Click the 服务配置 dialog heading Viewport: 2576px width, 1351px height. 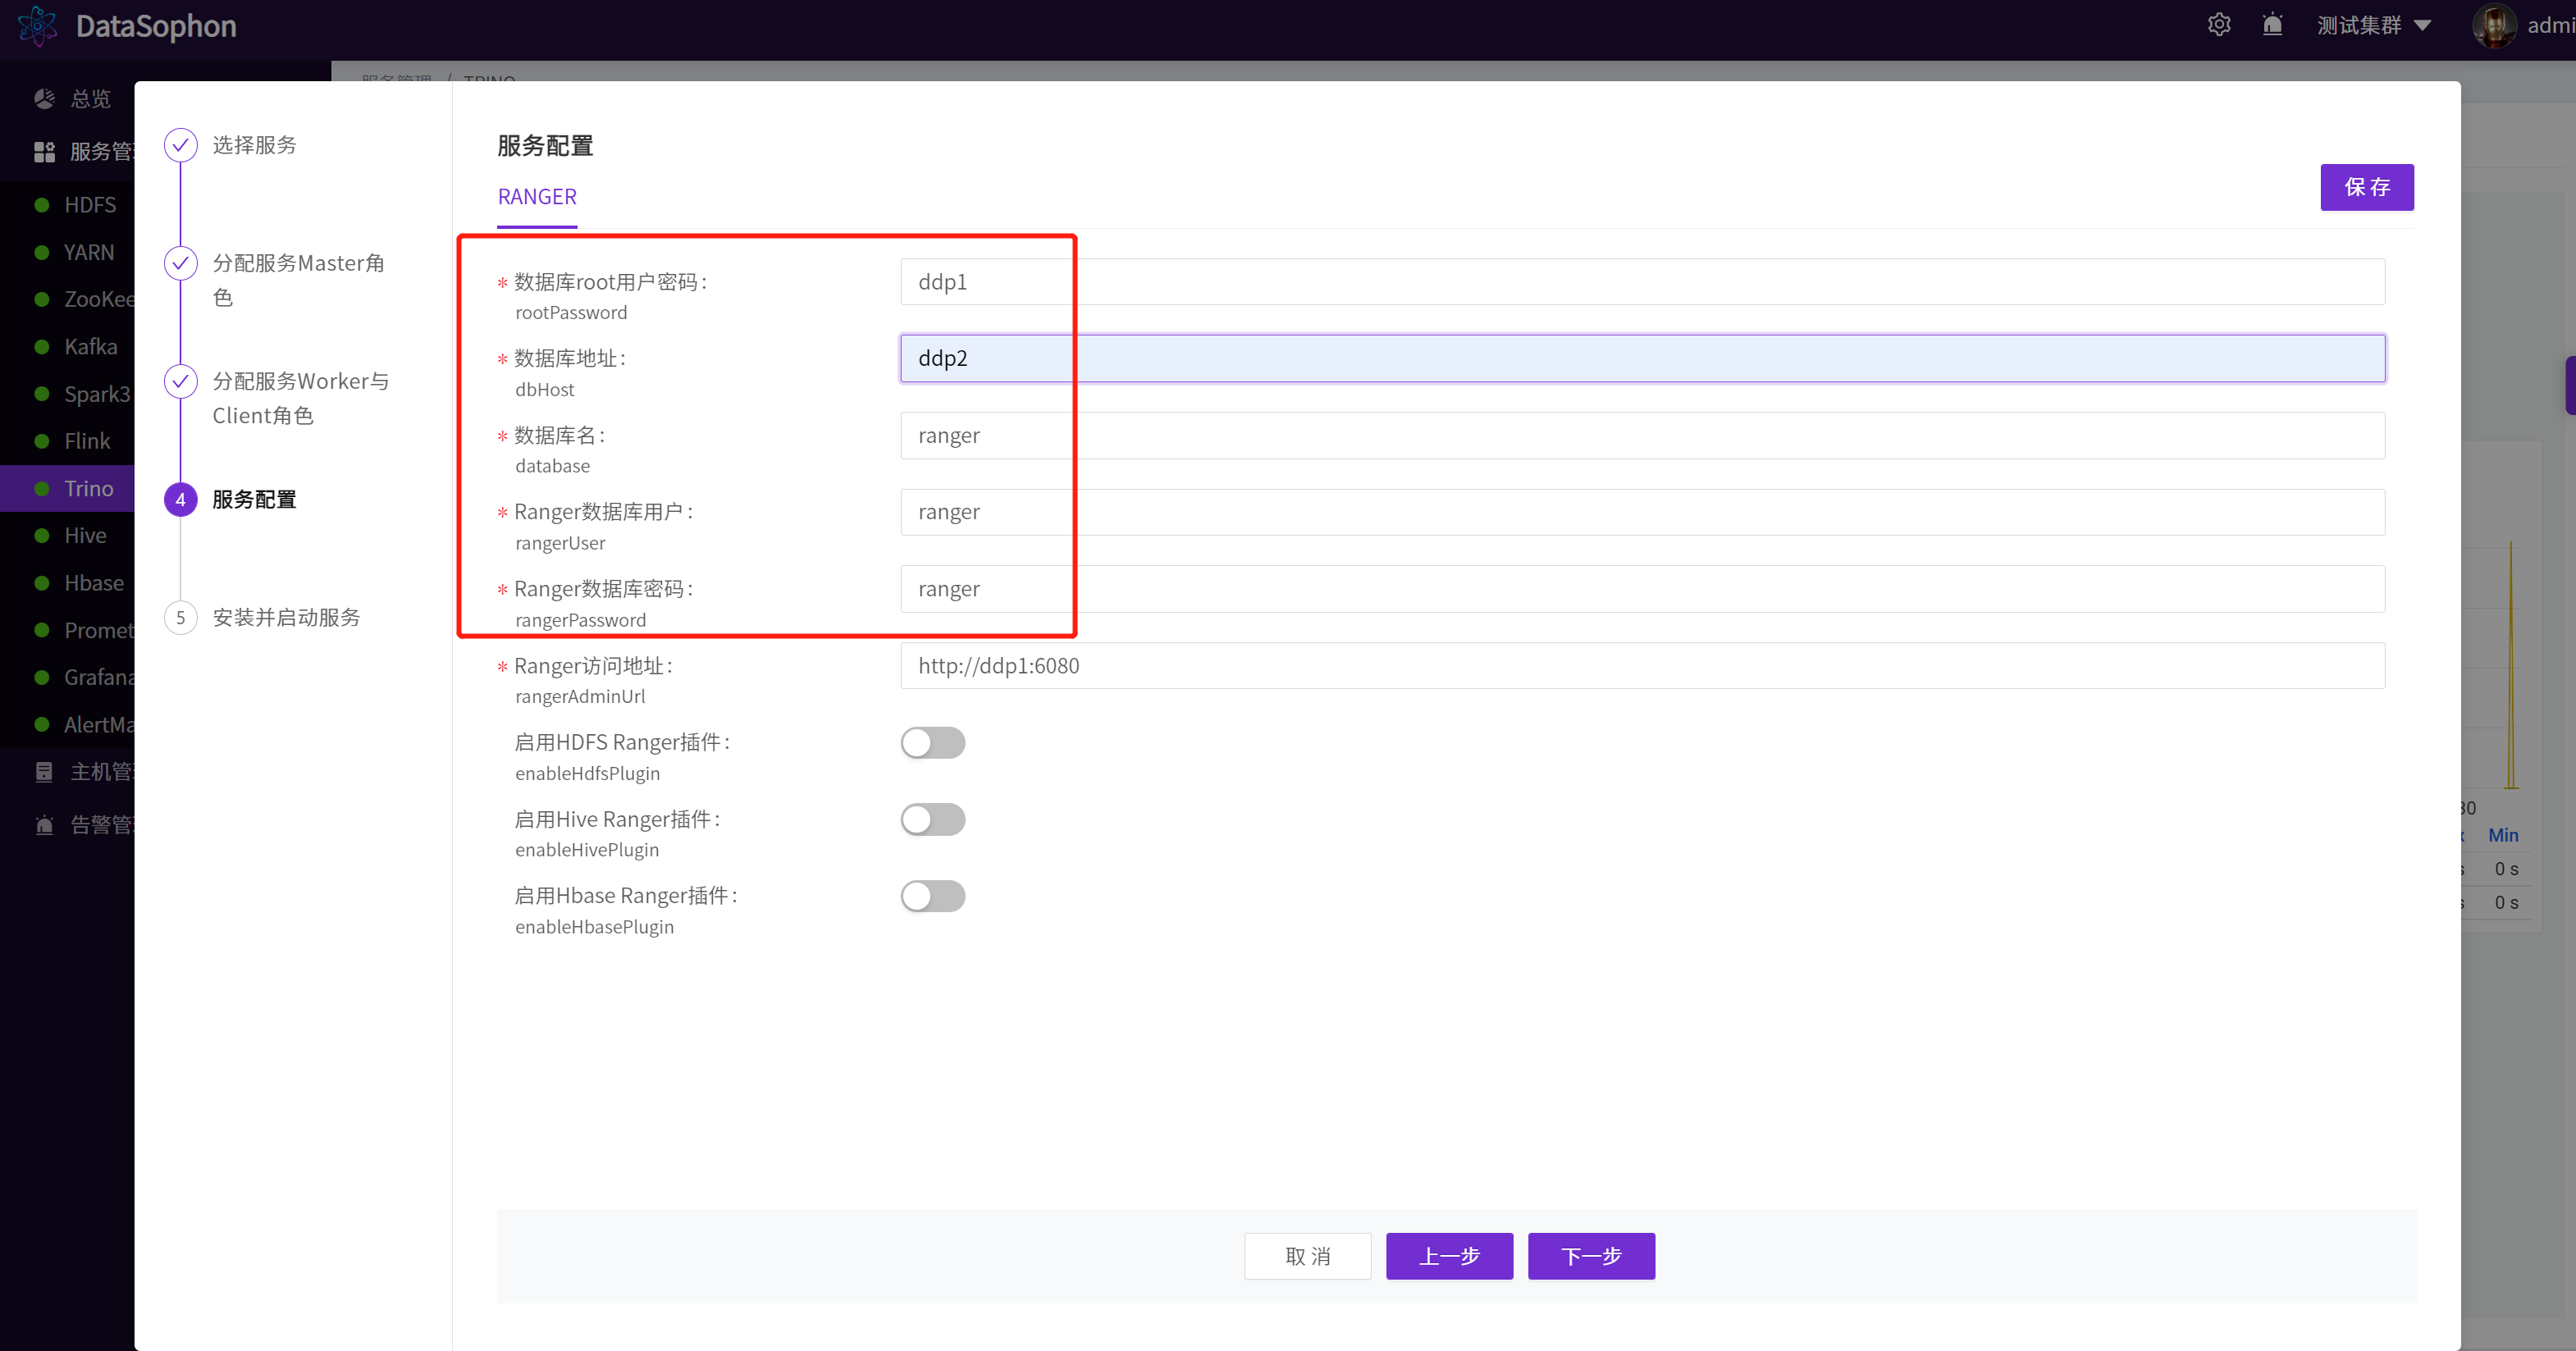pos(545,146)
